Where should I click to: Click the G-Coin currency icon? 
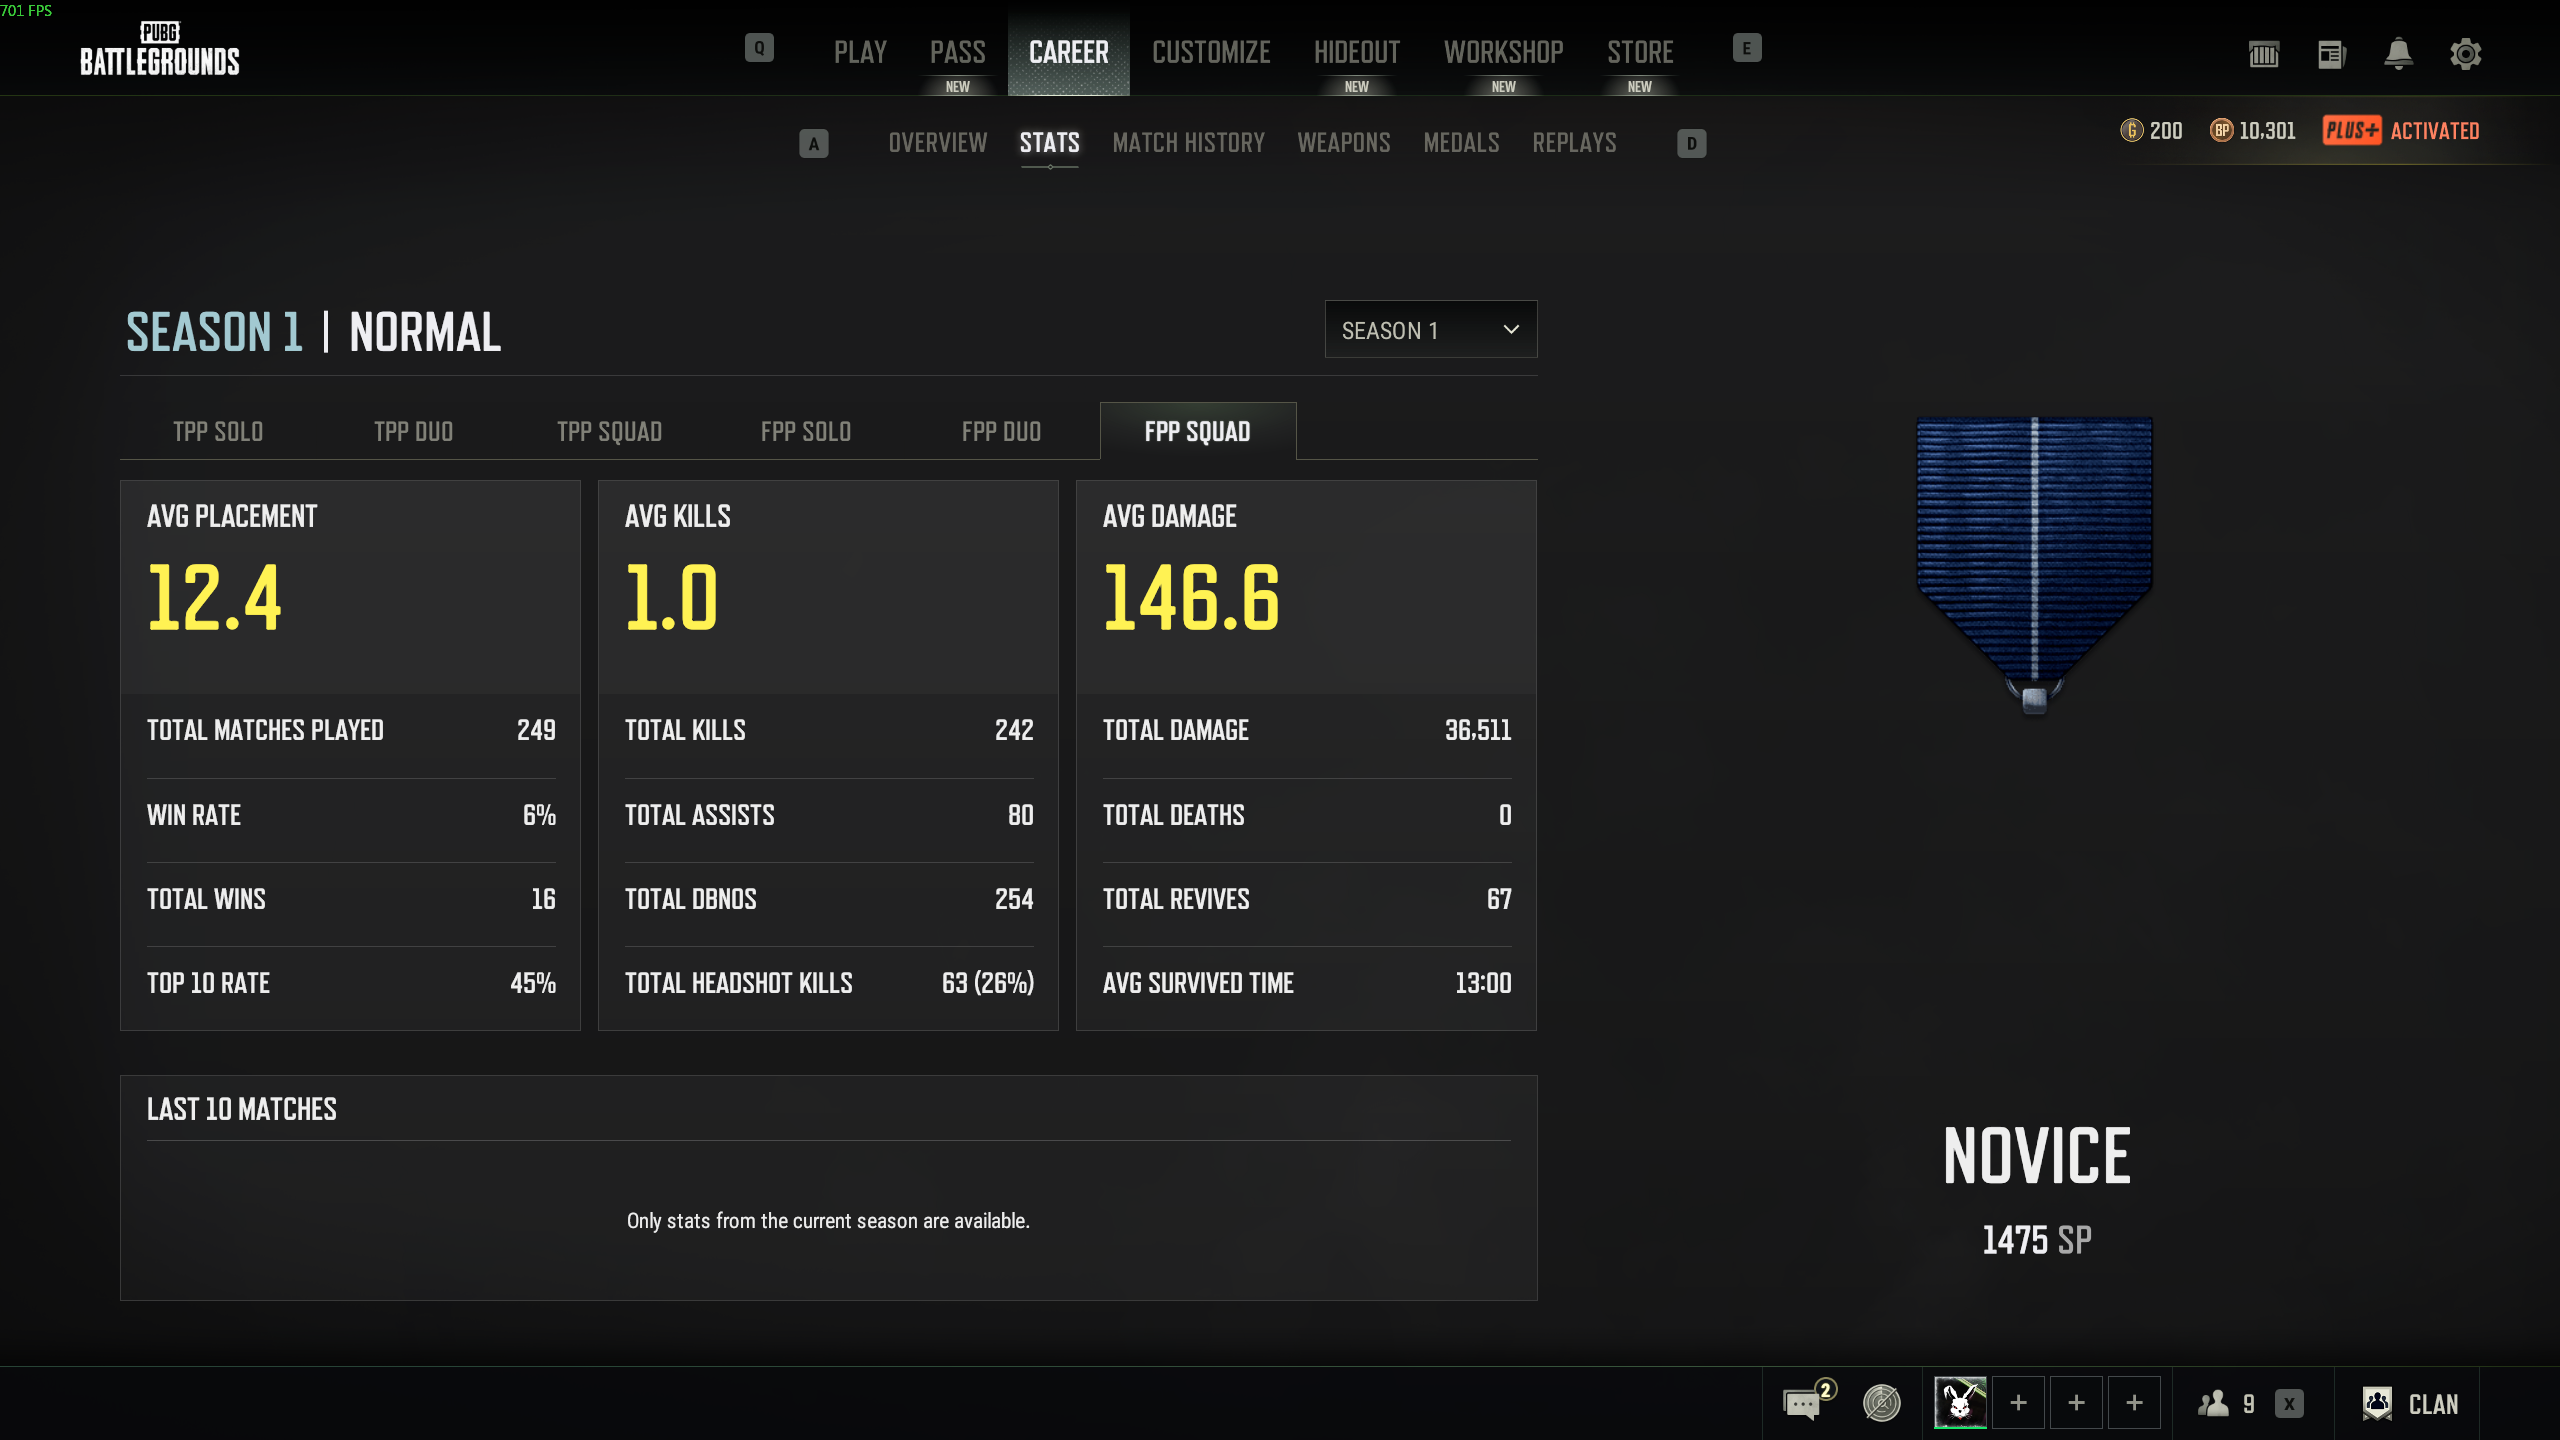[x=2131, y=131]
